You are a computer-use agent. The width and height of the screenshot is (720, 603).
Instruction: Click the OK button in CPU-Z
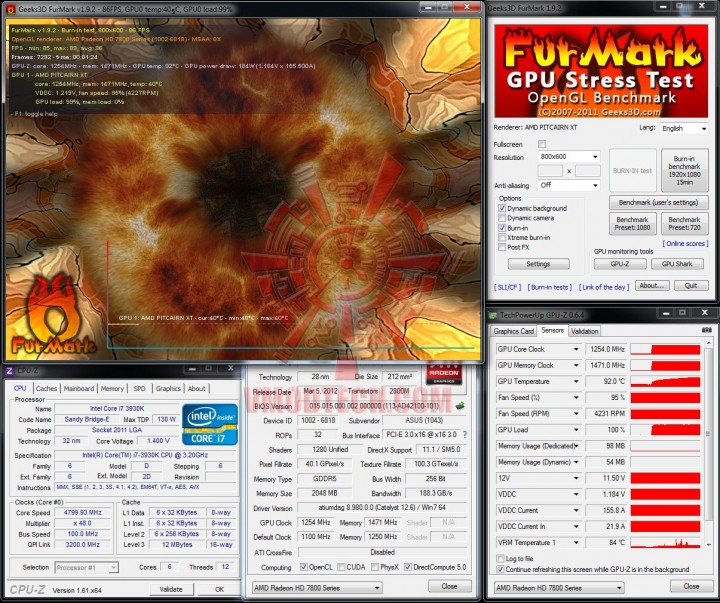point(219,589)
